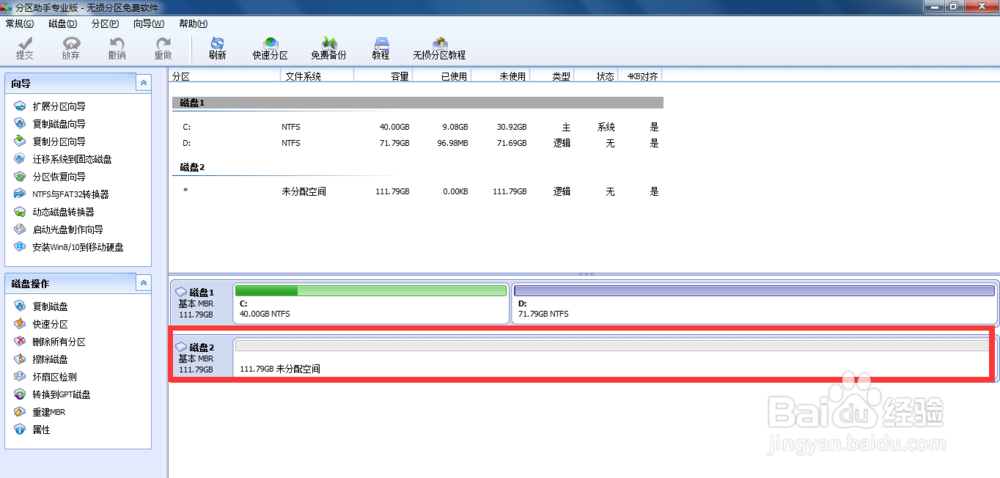
Task: Open the 向导(W) menu
Action: point(148,24)
